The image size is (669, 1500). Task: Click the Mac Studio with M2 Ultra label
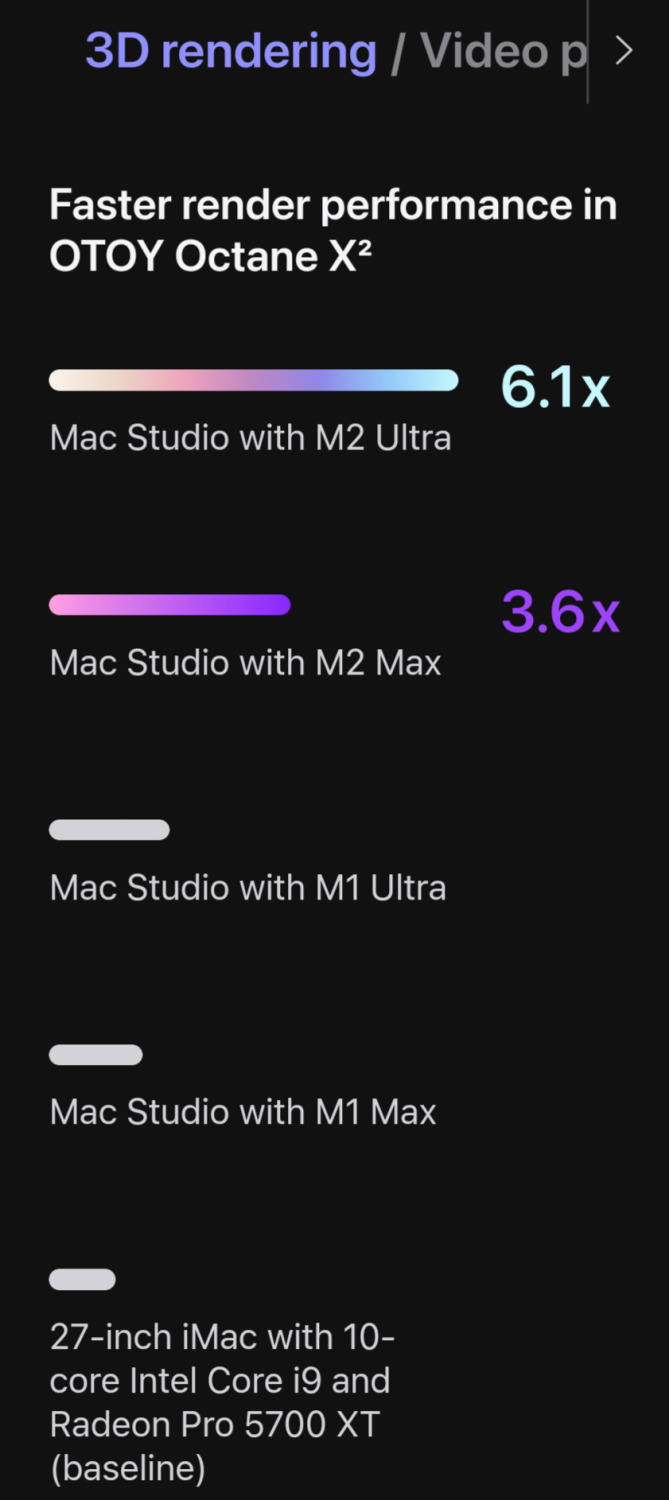tap(250, 438)
